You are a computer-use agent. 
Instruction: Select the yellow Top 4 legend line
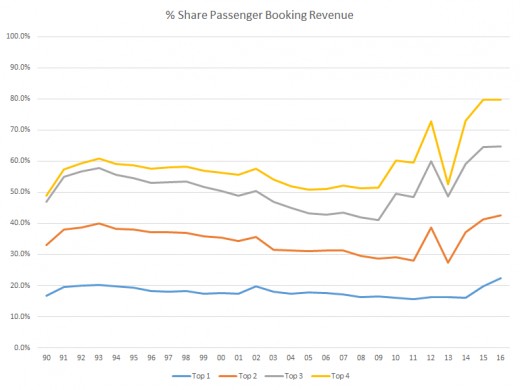[x=321, y=376]
